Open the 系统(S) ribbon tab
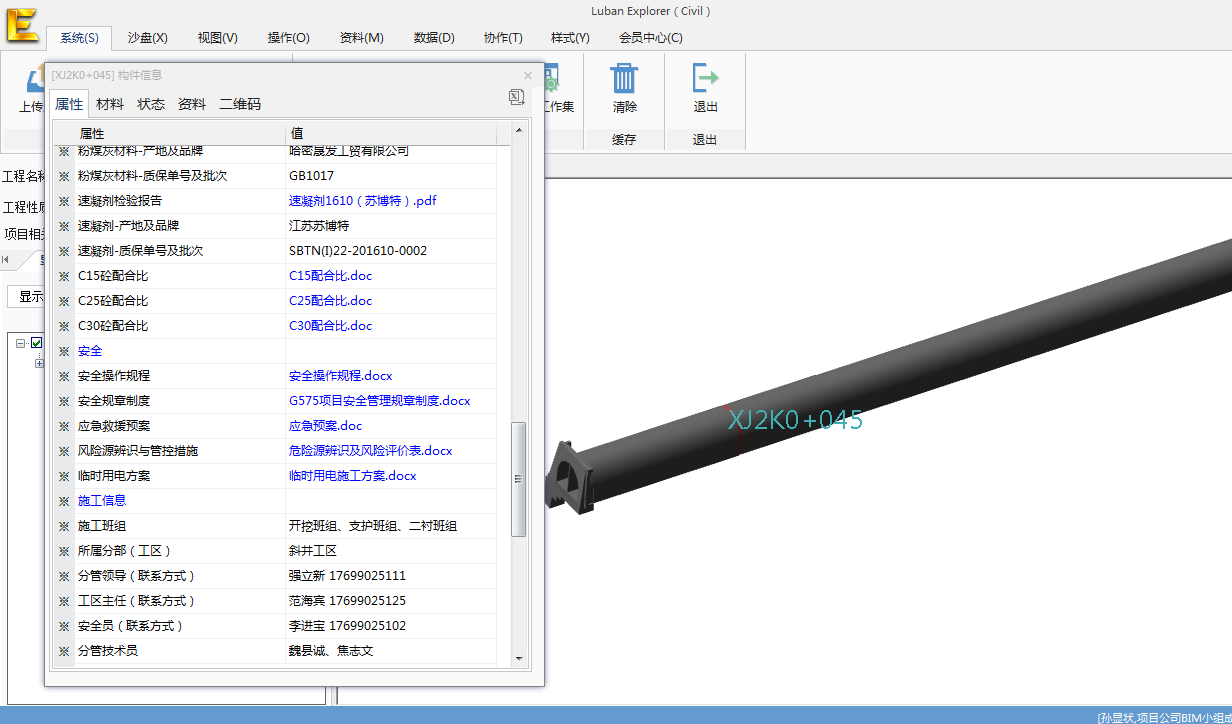The width and height of the screenshot is (1232, 724). tap(79, 38)
